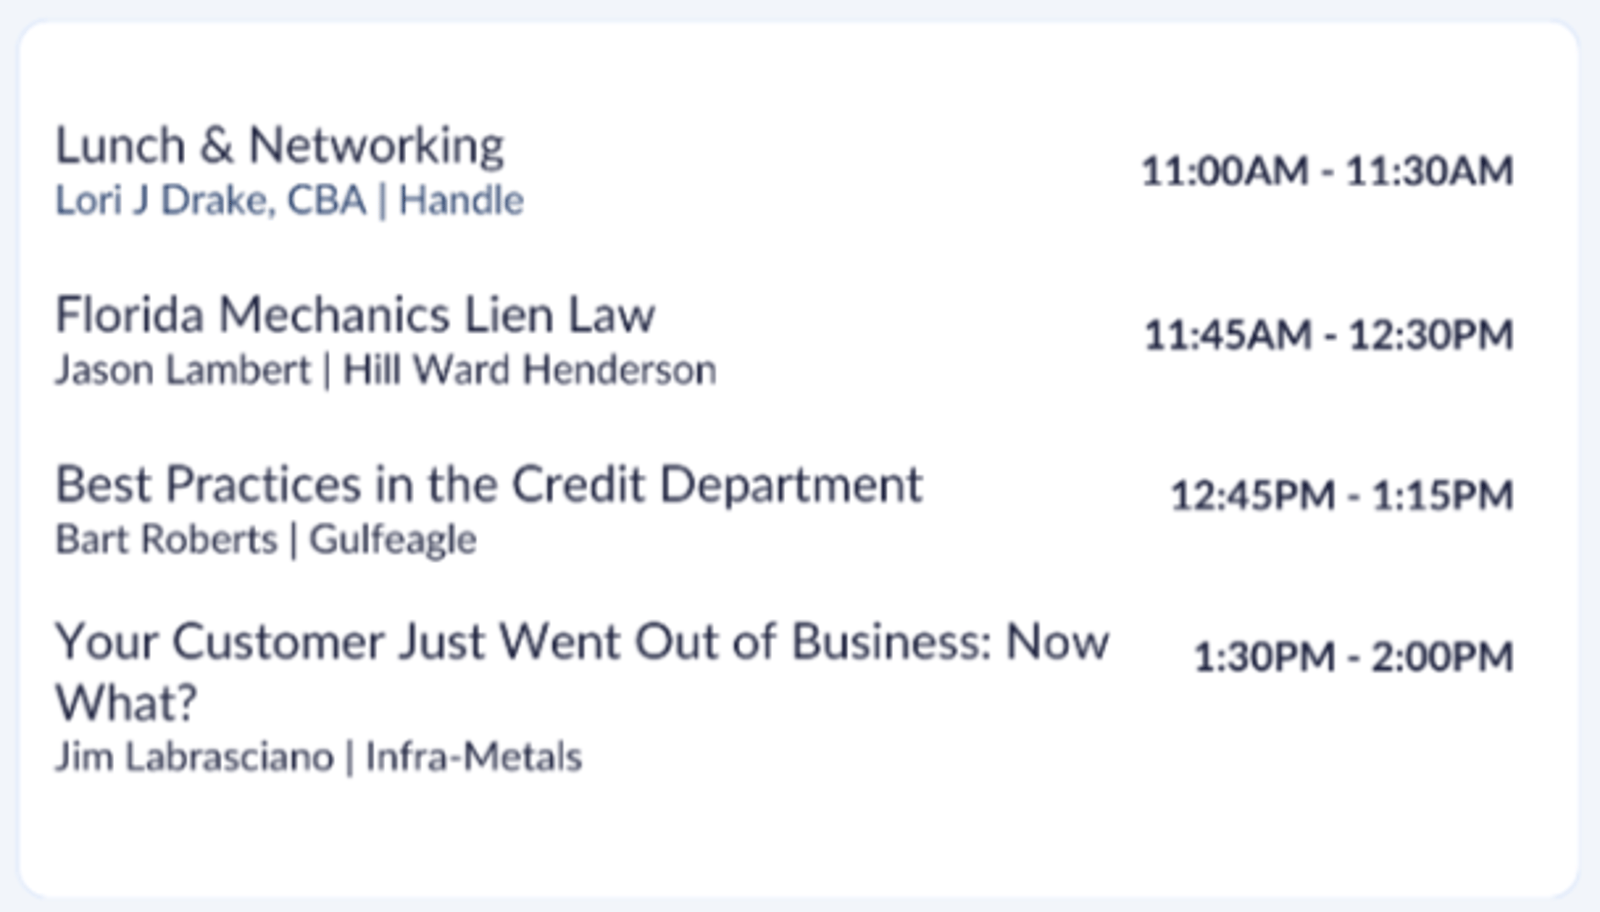Select the Handle company name

(461, 201)
